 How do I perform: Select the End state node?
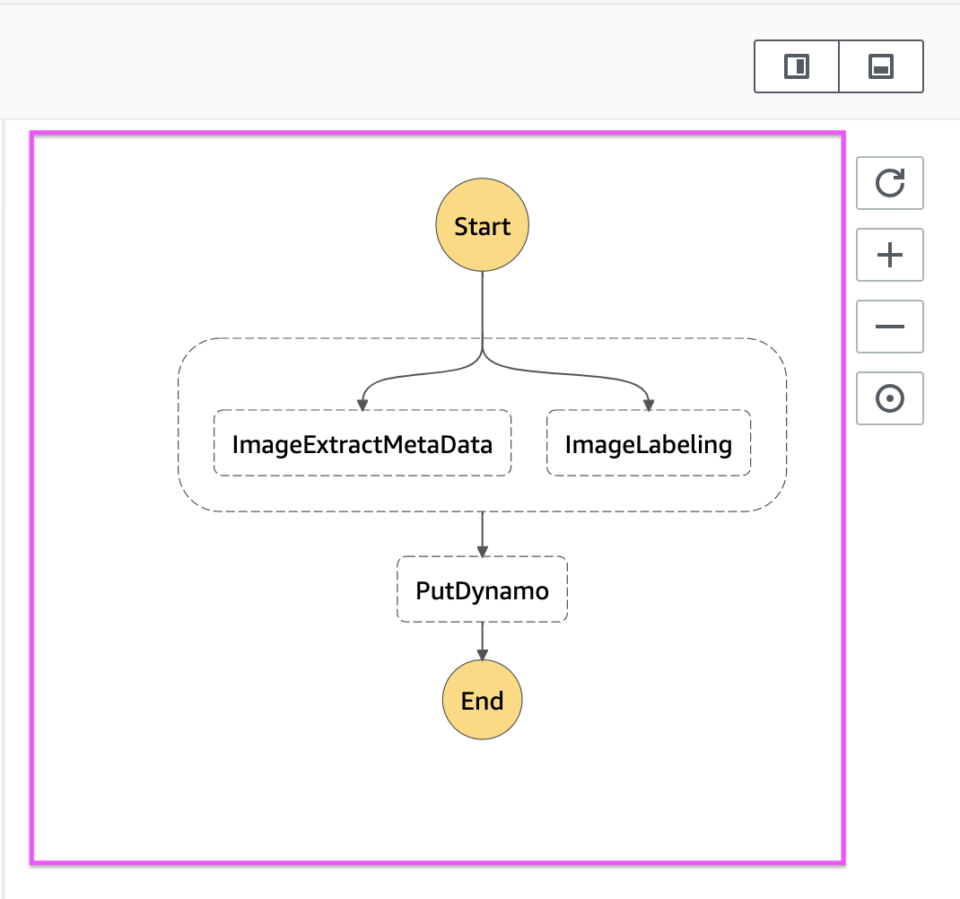click(482, 700)
